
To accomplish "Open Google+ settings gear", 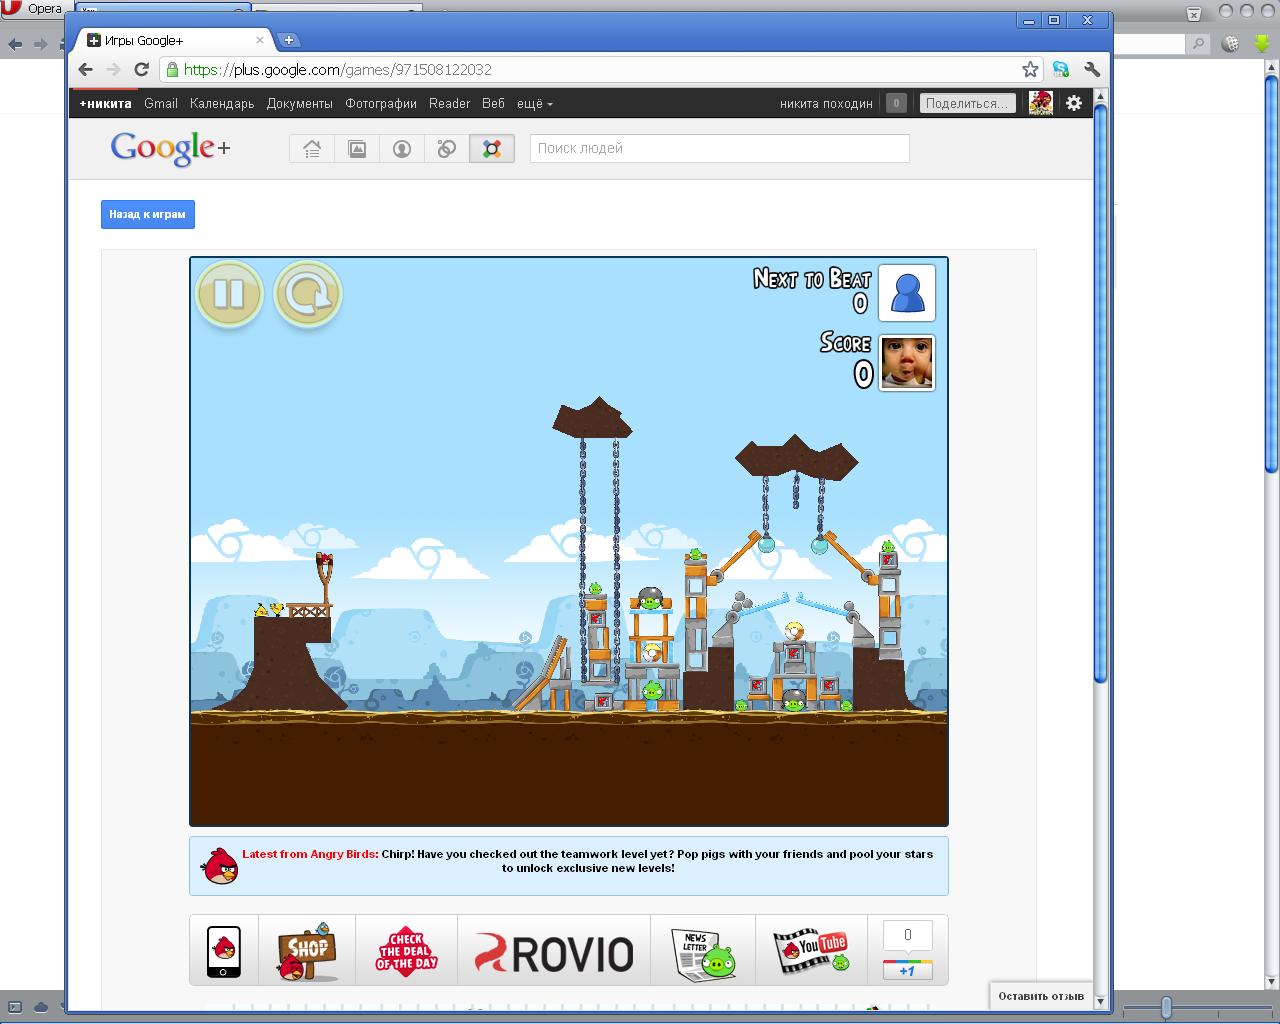I will [1074, 103].
